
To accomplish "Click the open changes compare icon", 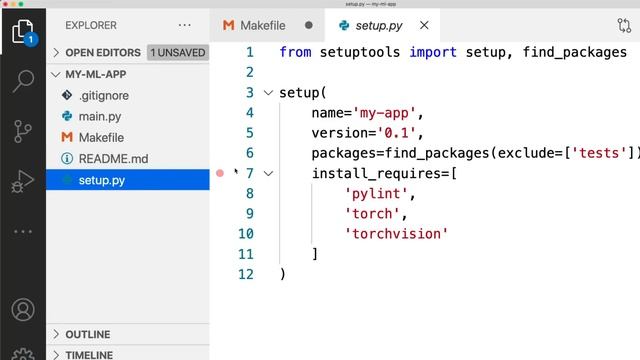I will [x=624, y=26].
